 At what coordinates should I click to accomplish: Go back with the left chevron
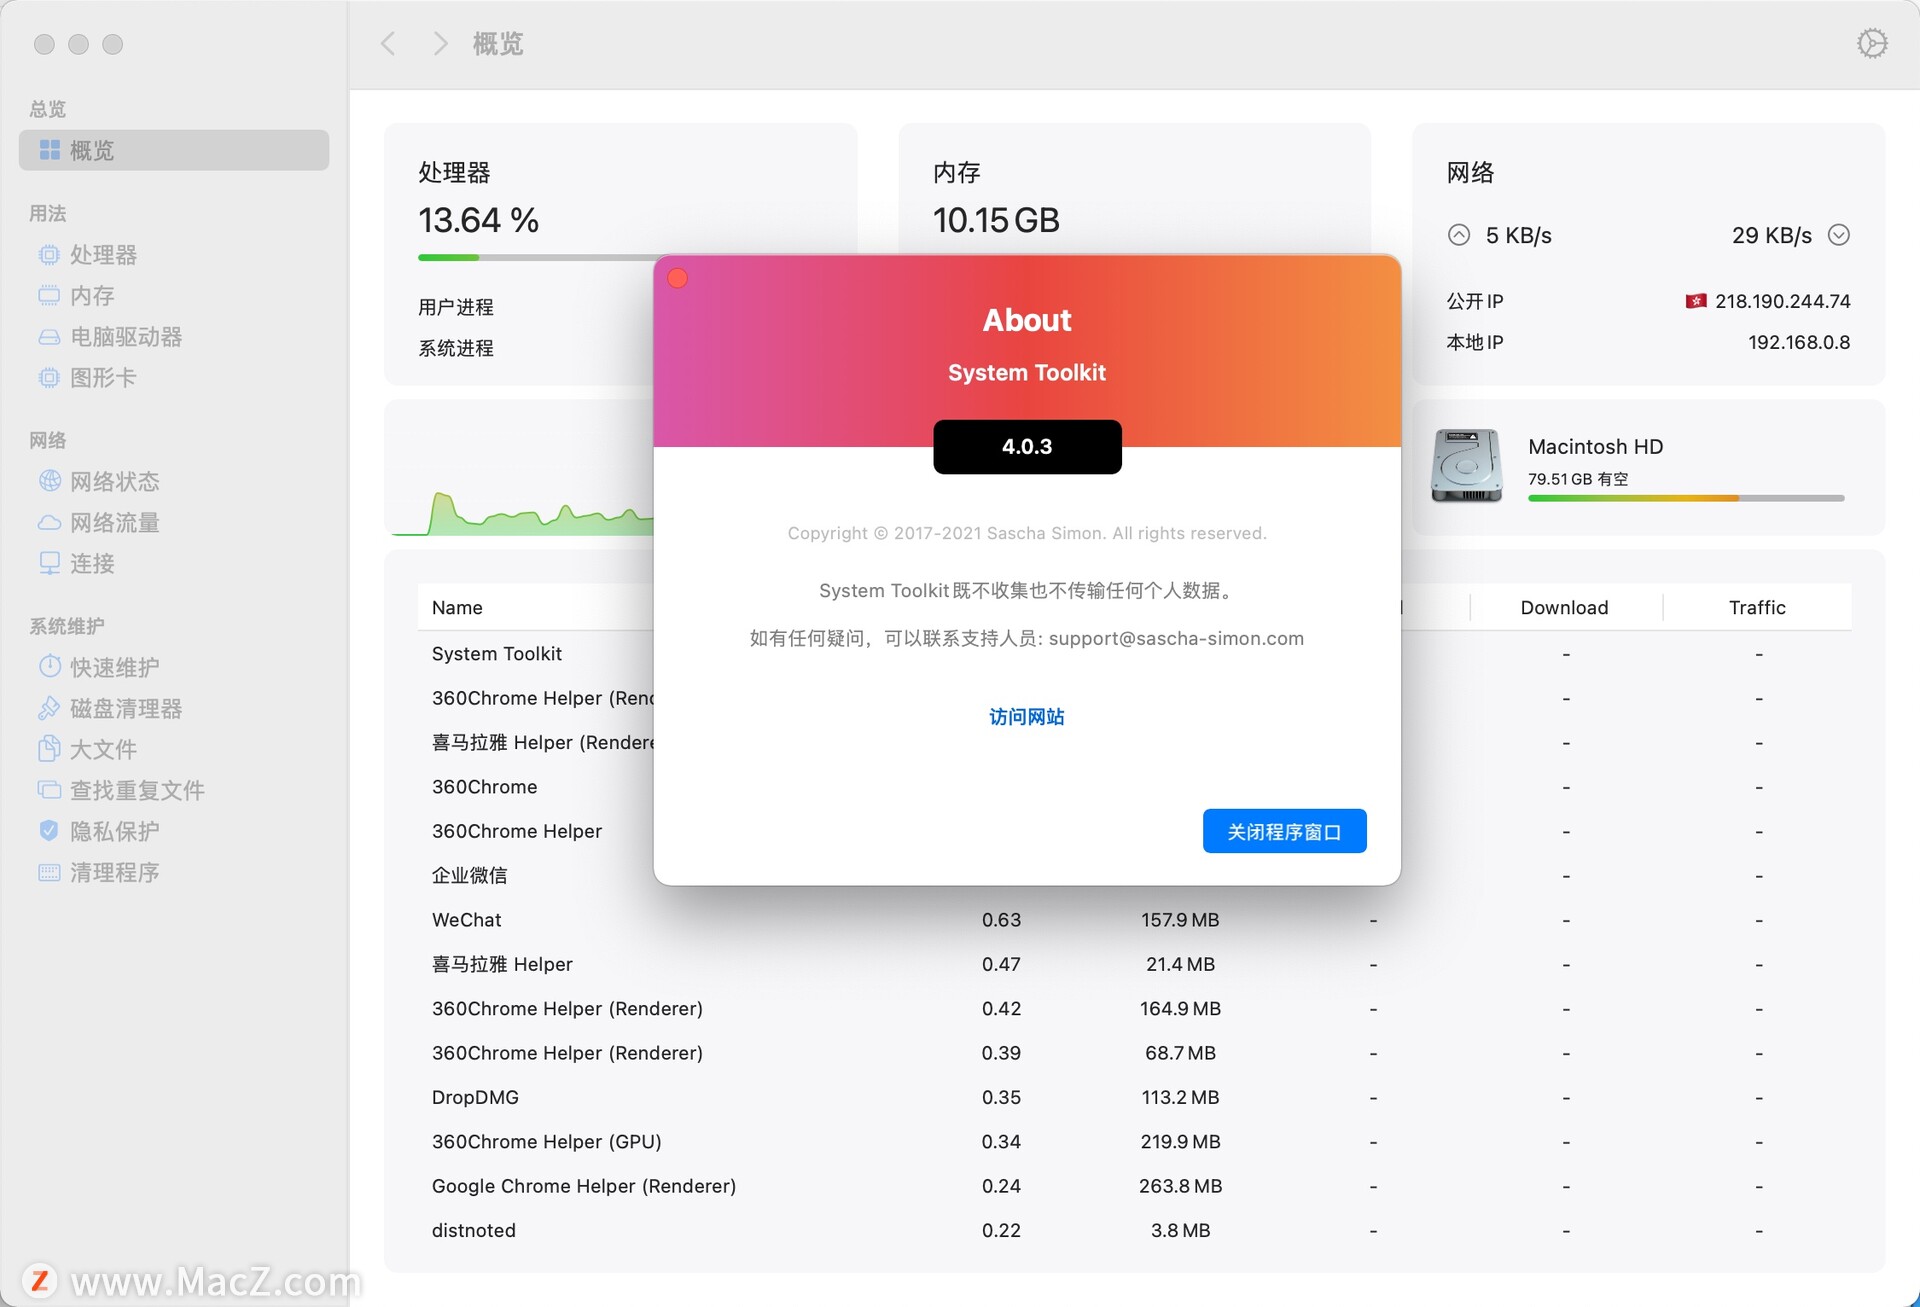(x=388, y=44)
